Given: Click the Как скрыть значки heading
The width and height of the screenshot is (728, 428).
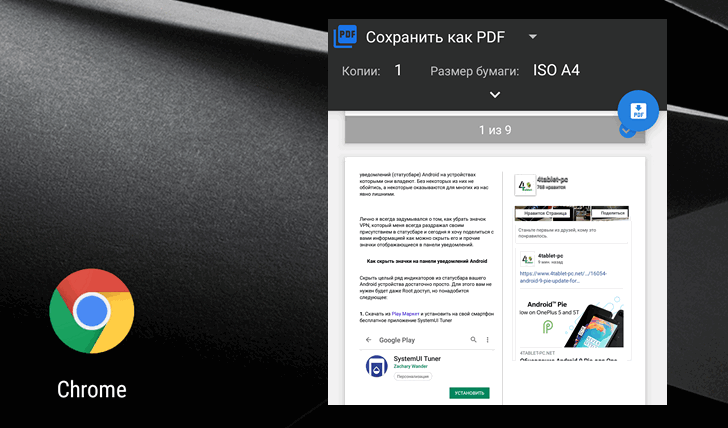Looking at the screenshot, I should point(427,261).
